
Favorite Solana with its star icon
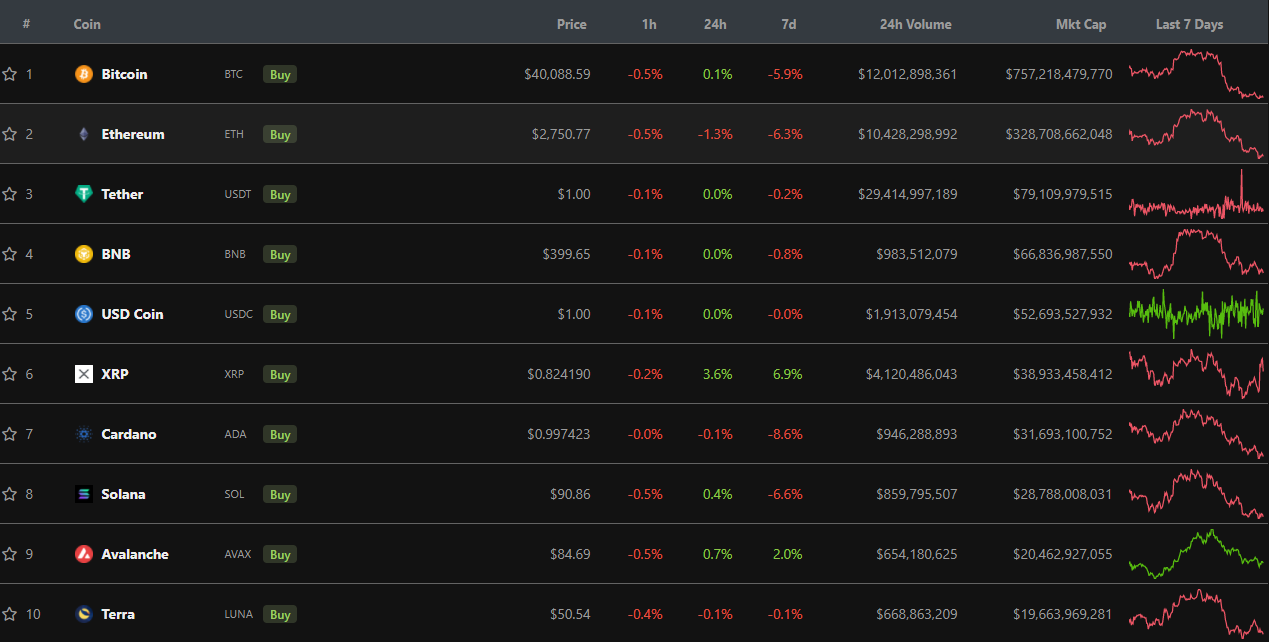coord(10,494)
